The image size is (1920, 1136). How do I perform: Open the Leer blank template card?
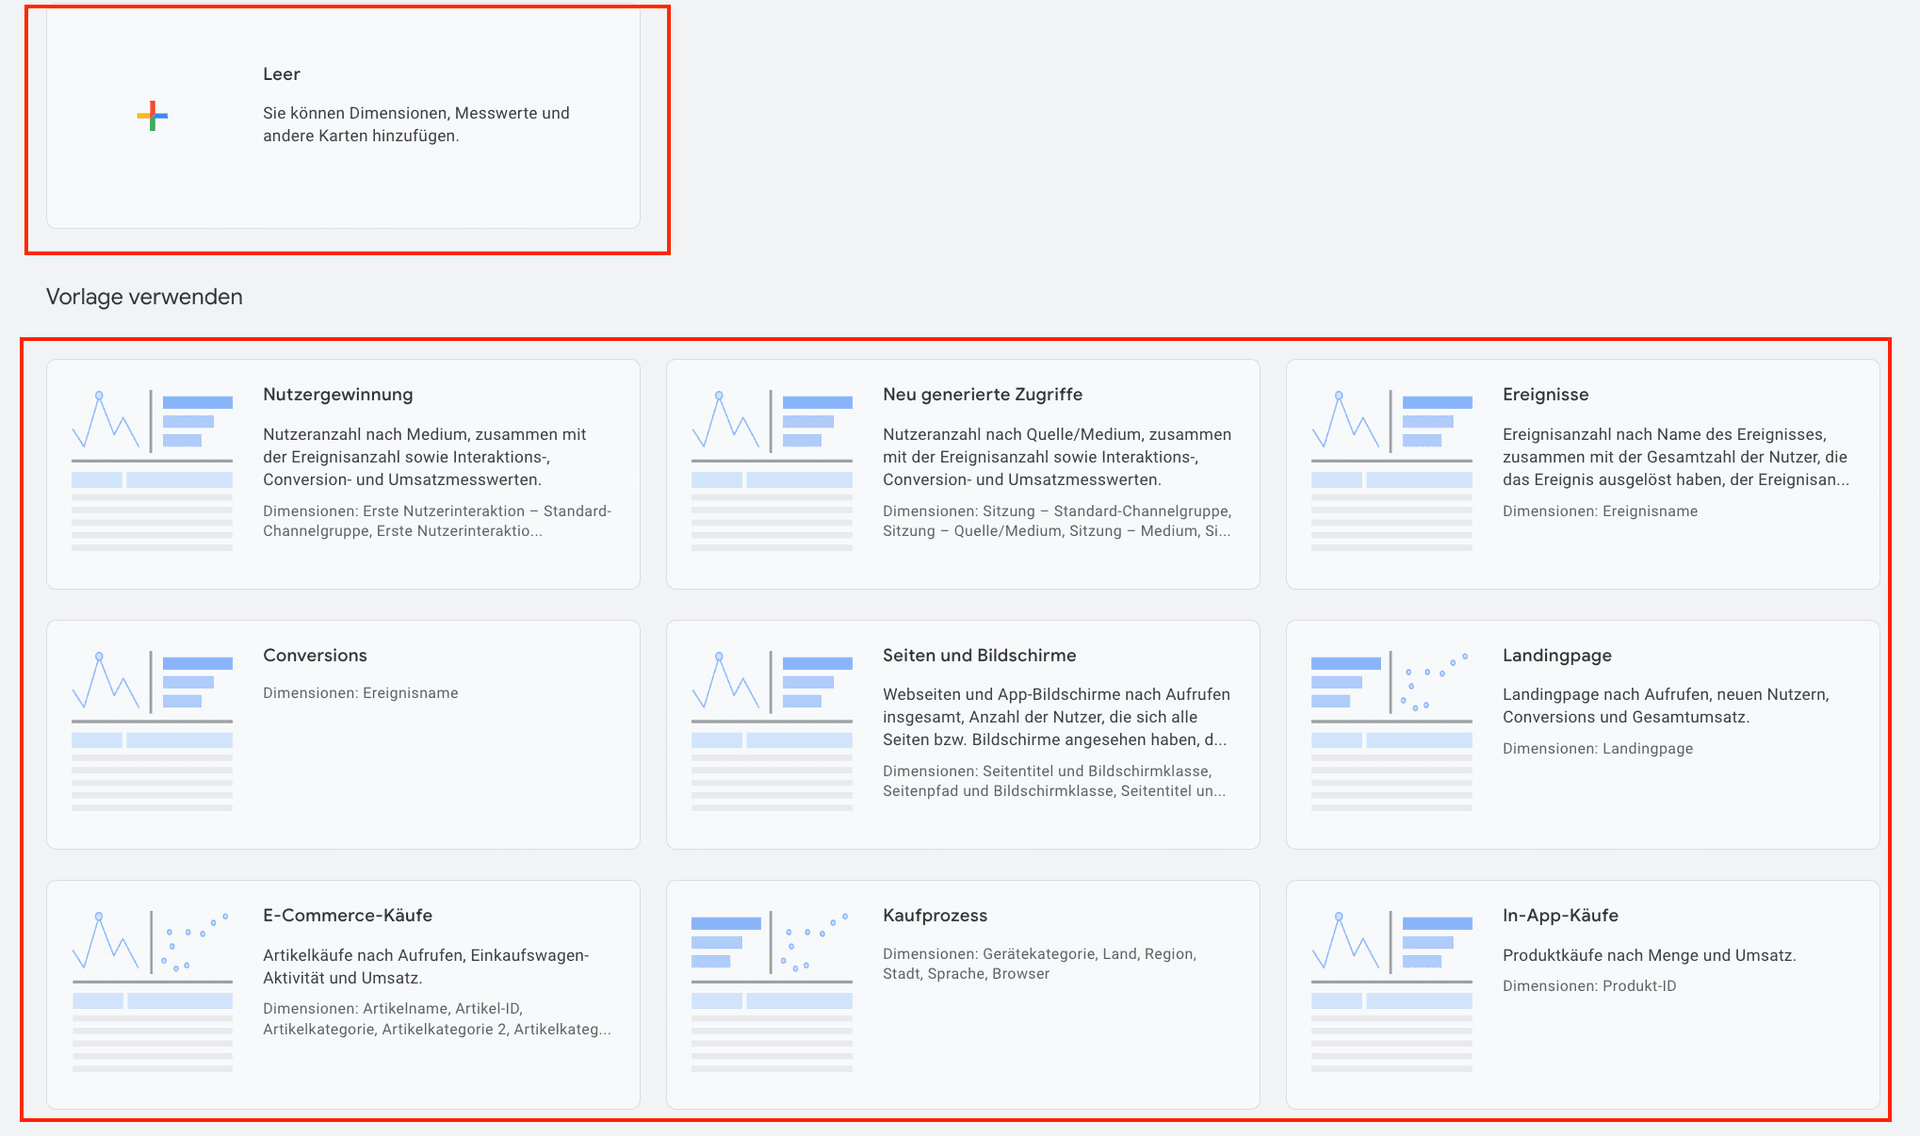[343, 118]
